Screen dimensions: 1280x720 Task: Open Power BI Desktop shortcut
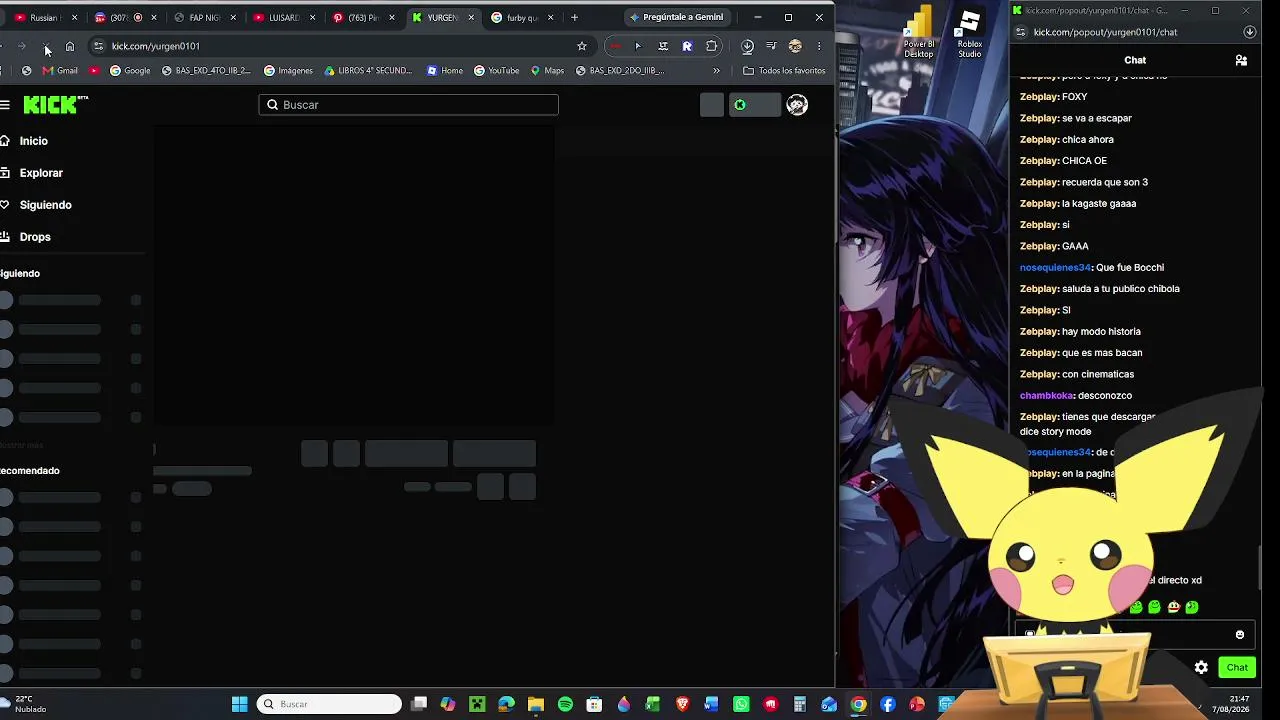pos(919,33)
